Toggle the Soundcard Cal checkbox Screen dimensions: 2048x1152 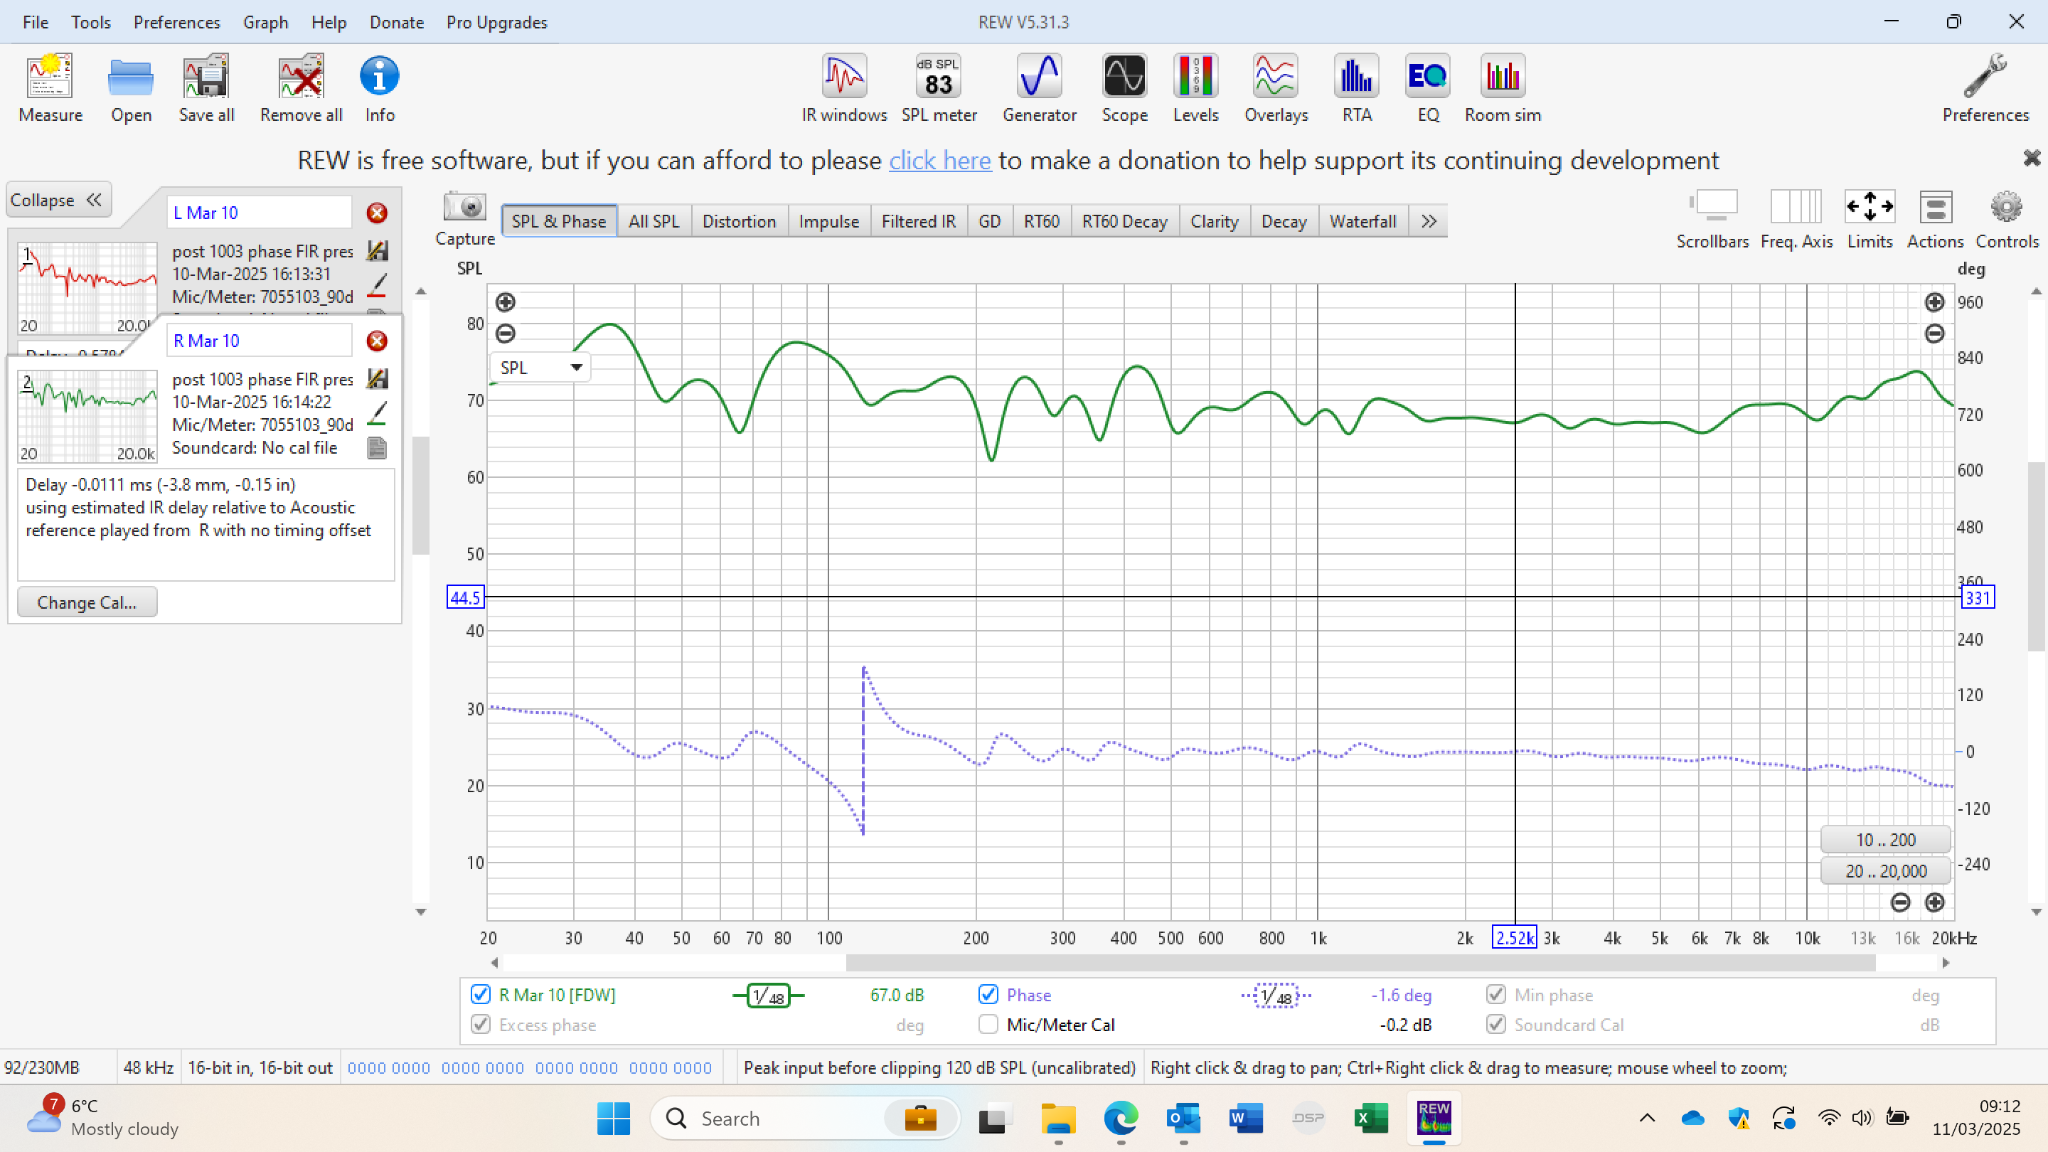(x=1496, y=1024)
